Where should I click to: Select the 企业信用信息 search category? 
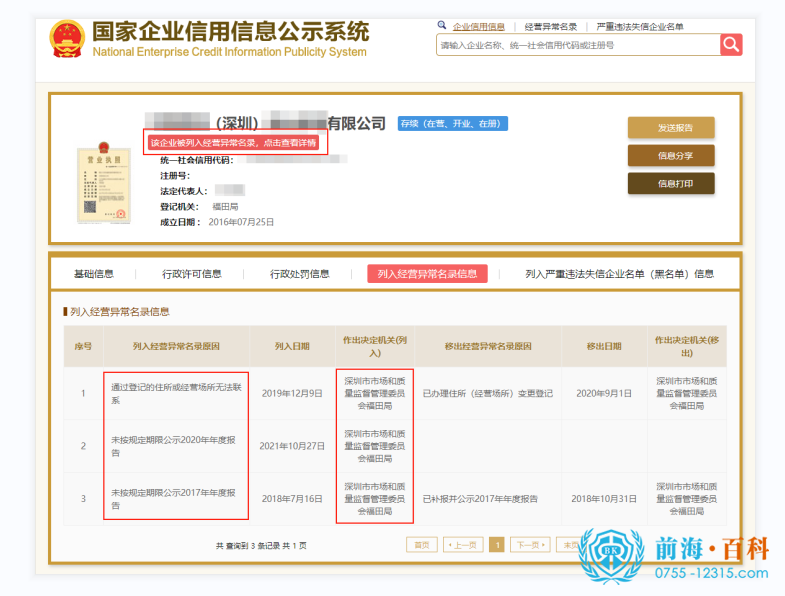coord(479,27)
